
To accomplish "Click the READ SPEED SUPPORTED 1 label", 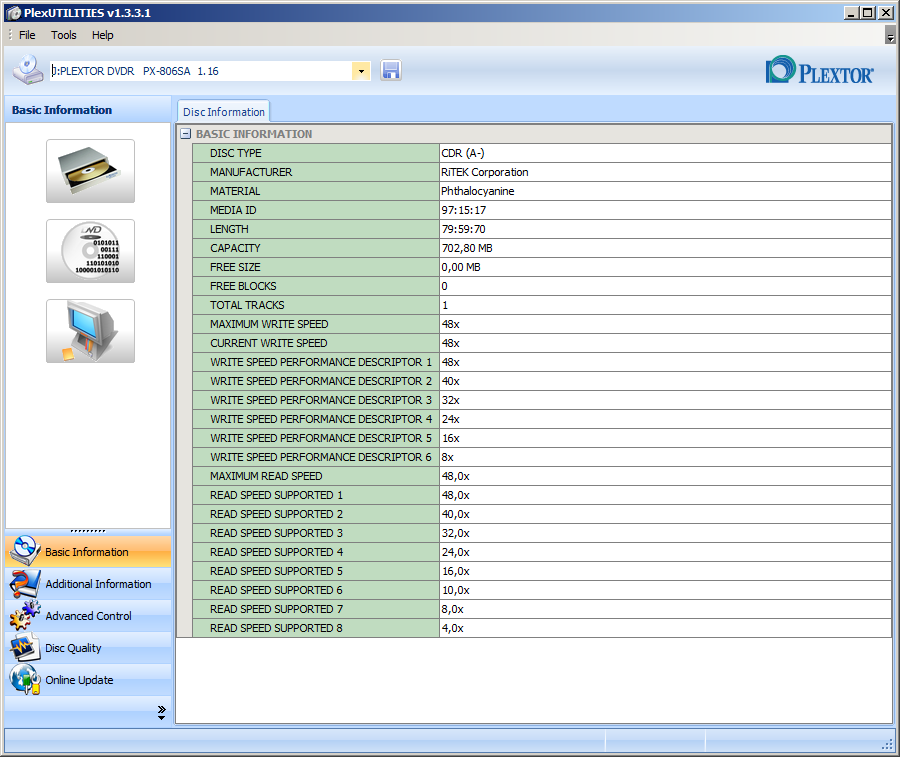I will click(277, 495).
